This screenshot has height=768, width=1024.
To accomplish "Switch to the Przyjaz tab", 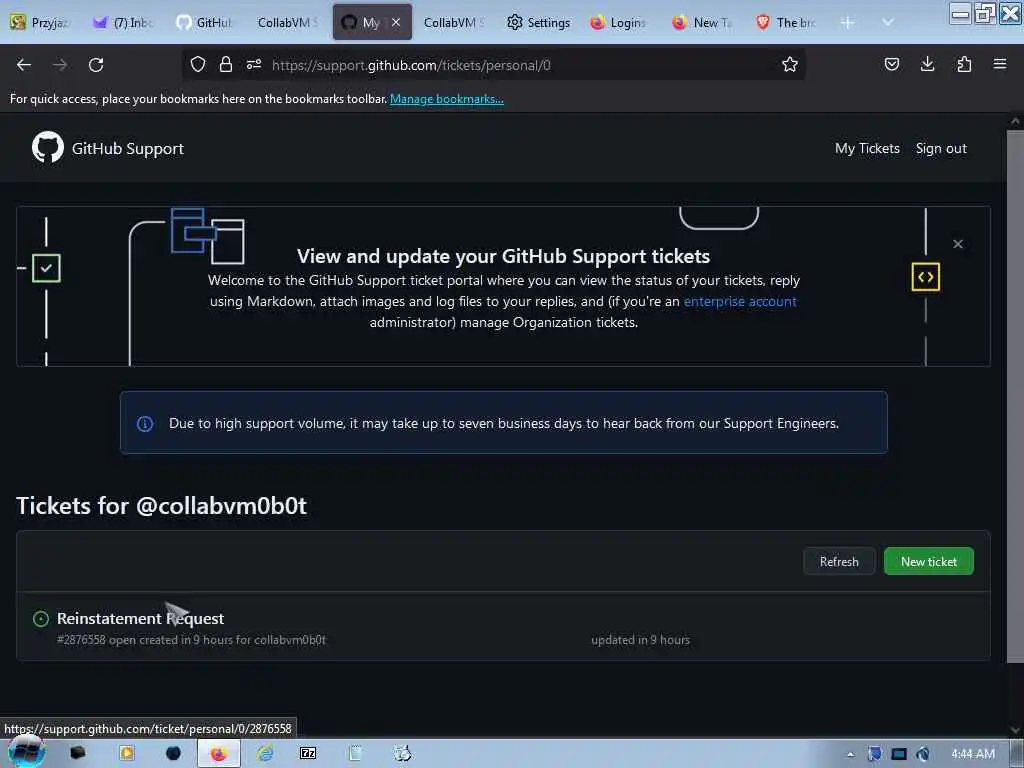I will (x=41, y=22).
